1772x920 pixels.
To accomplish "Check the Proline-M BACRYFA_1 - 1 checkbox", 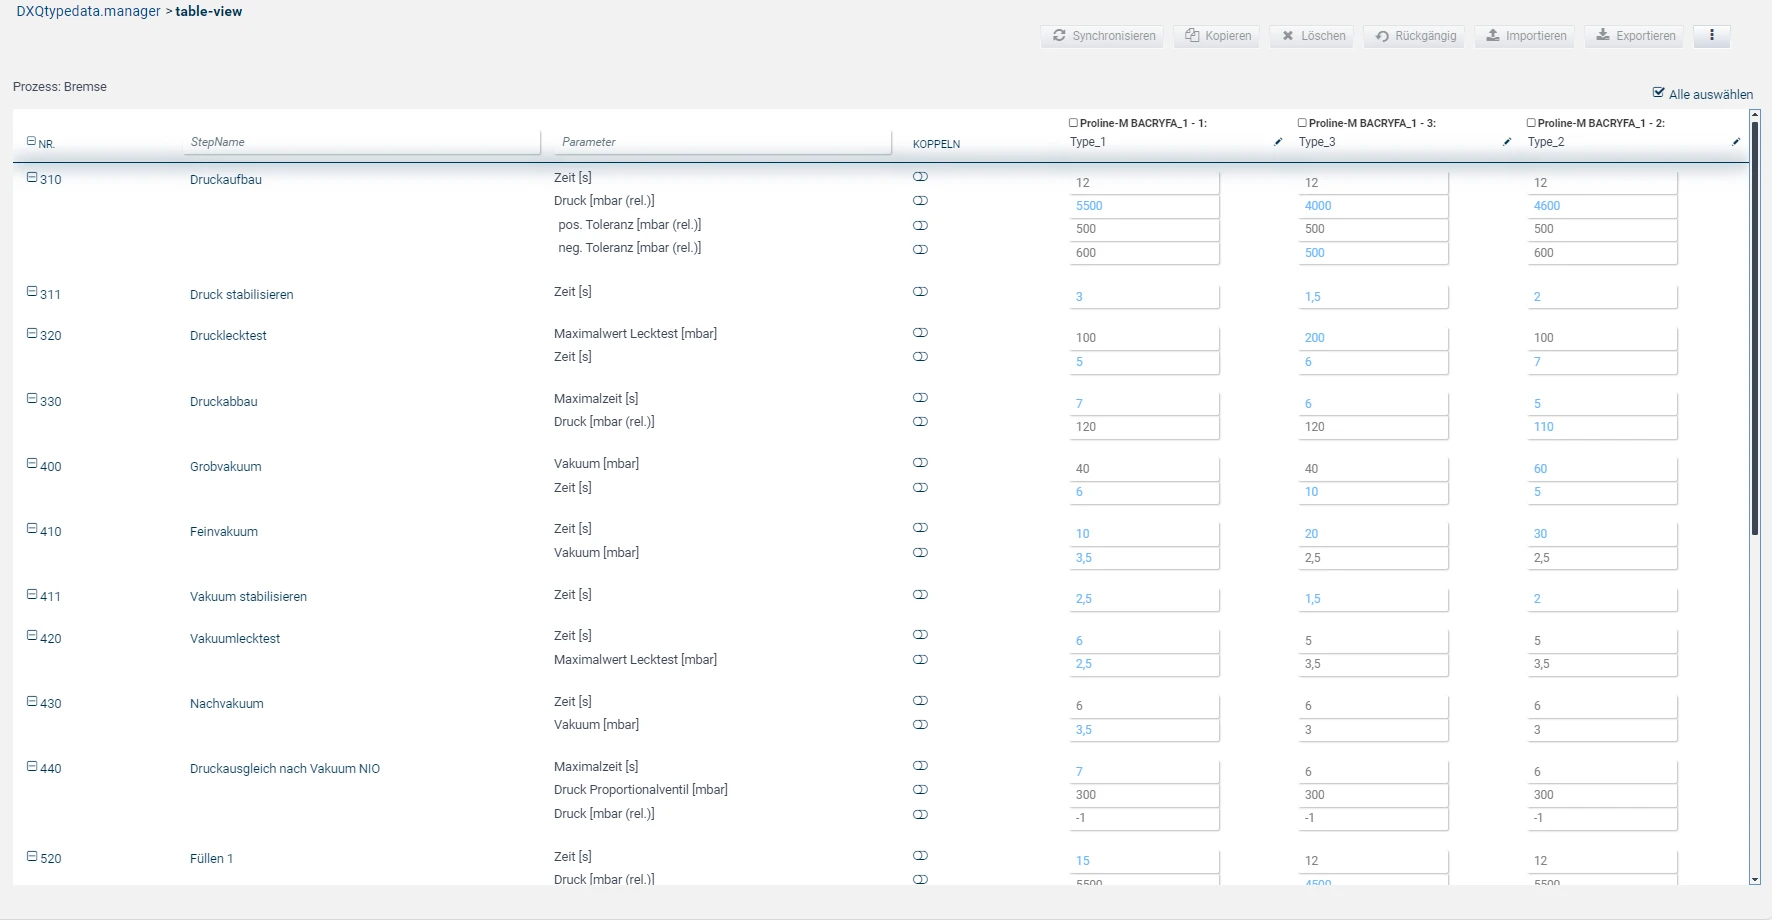I will tap(1074, 123).
